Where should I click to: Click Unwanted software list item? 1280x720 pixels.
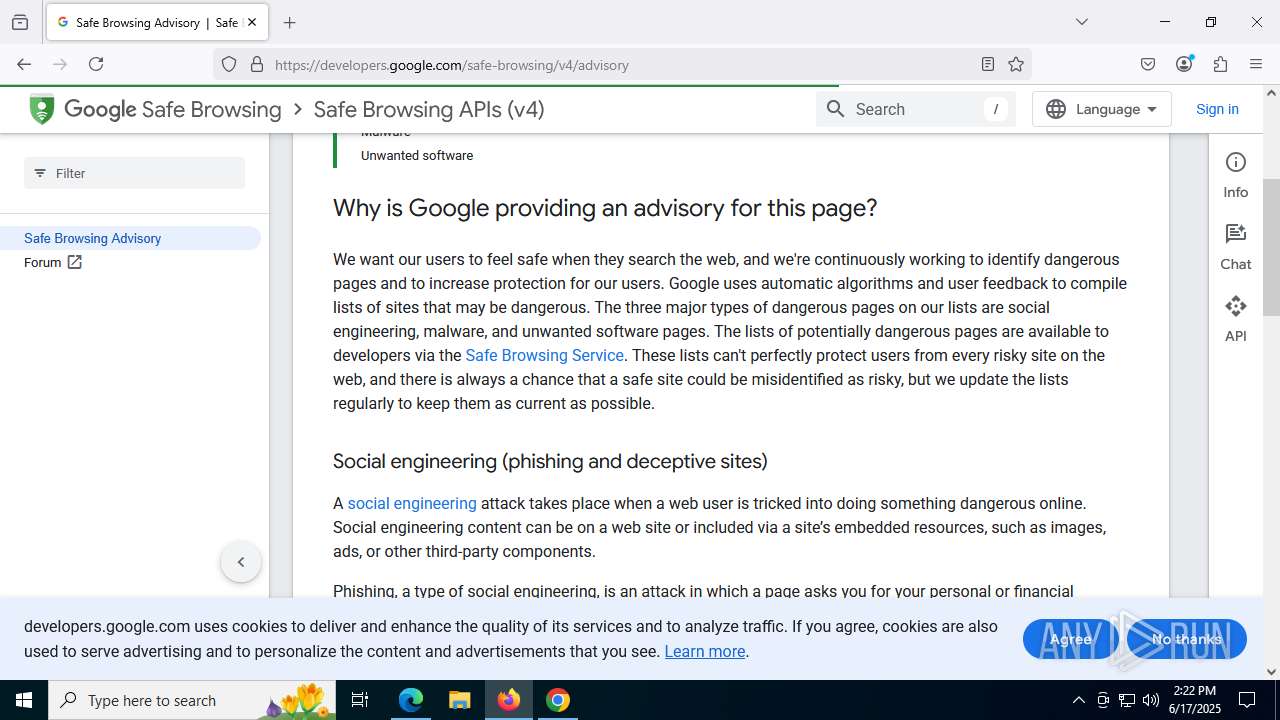(x=417, y=155)
